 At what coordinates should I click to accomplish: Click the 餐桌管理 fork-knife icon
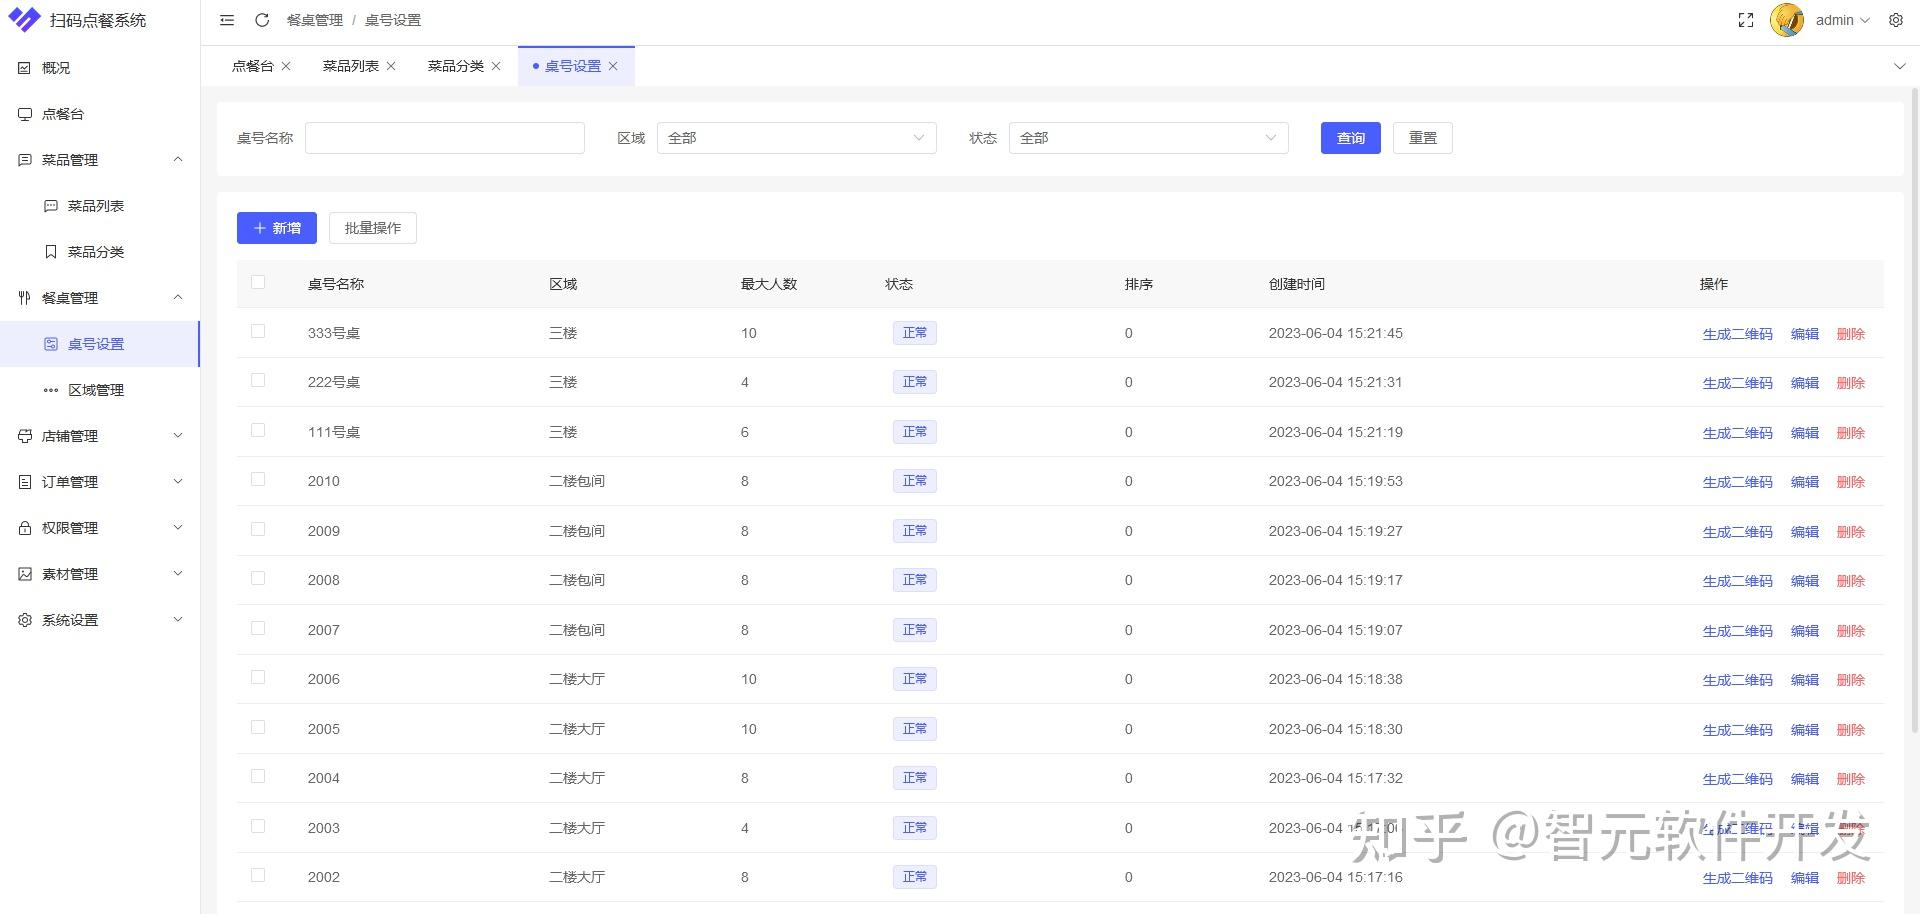[24, 298]
